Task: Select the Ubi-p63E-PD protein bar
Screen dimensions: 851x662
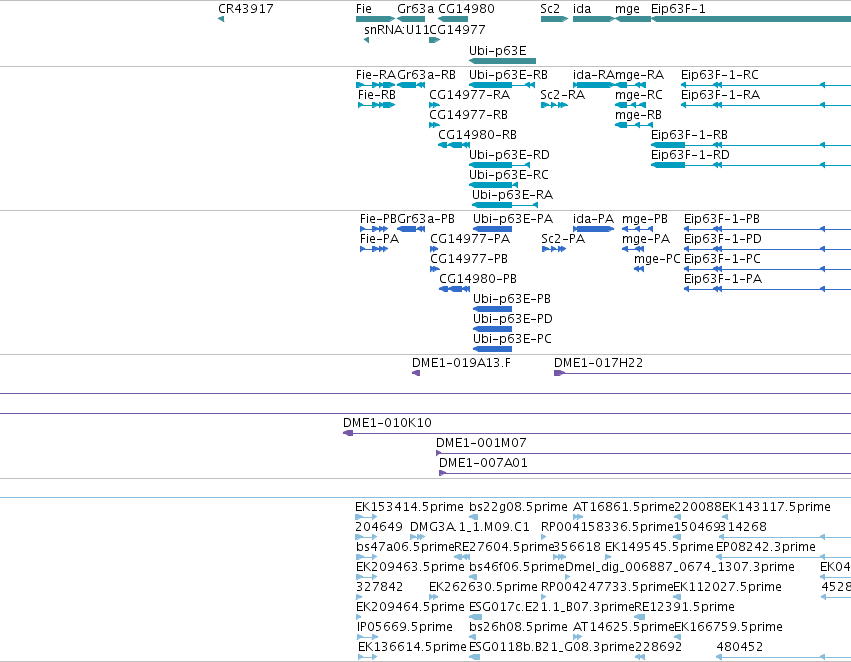Action: click(492, 329)
